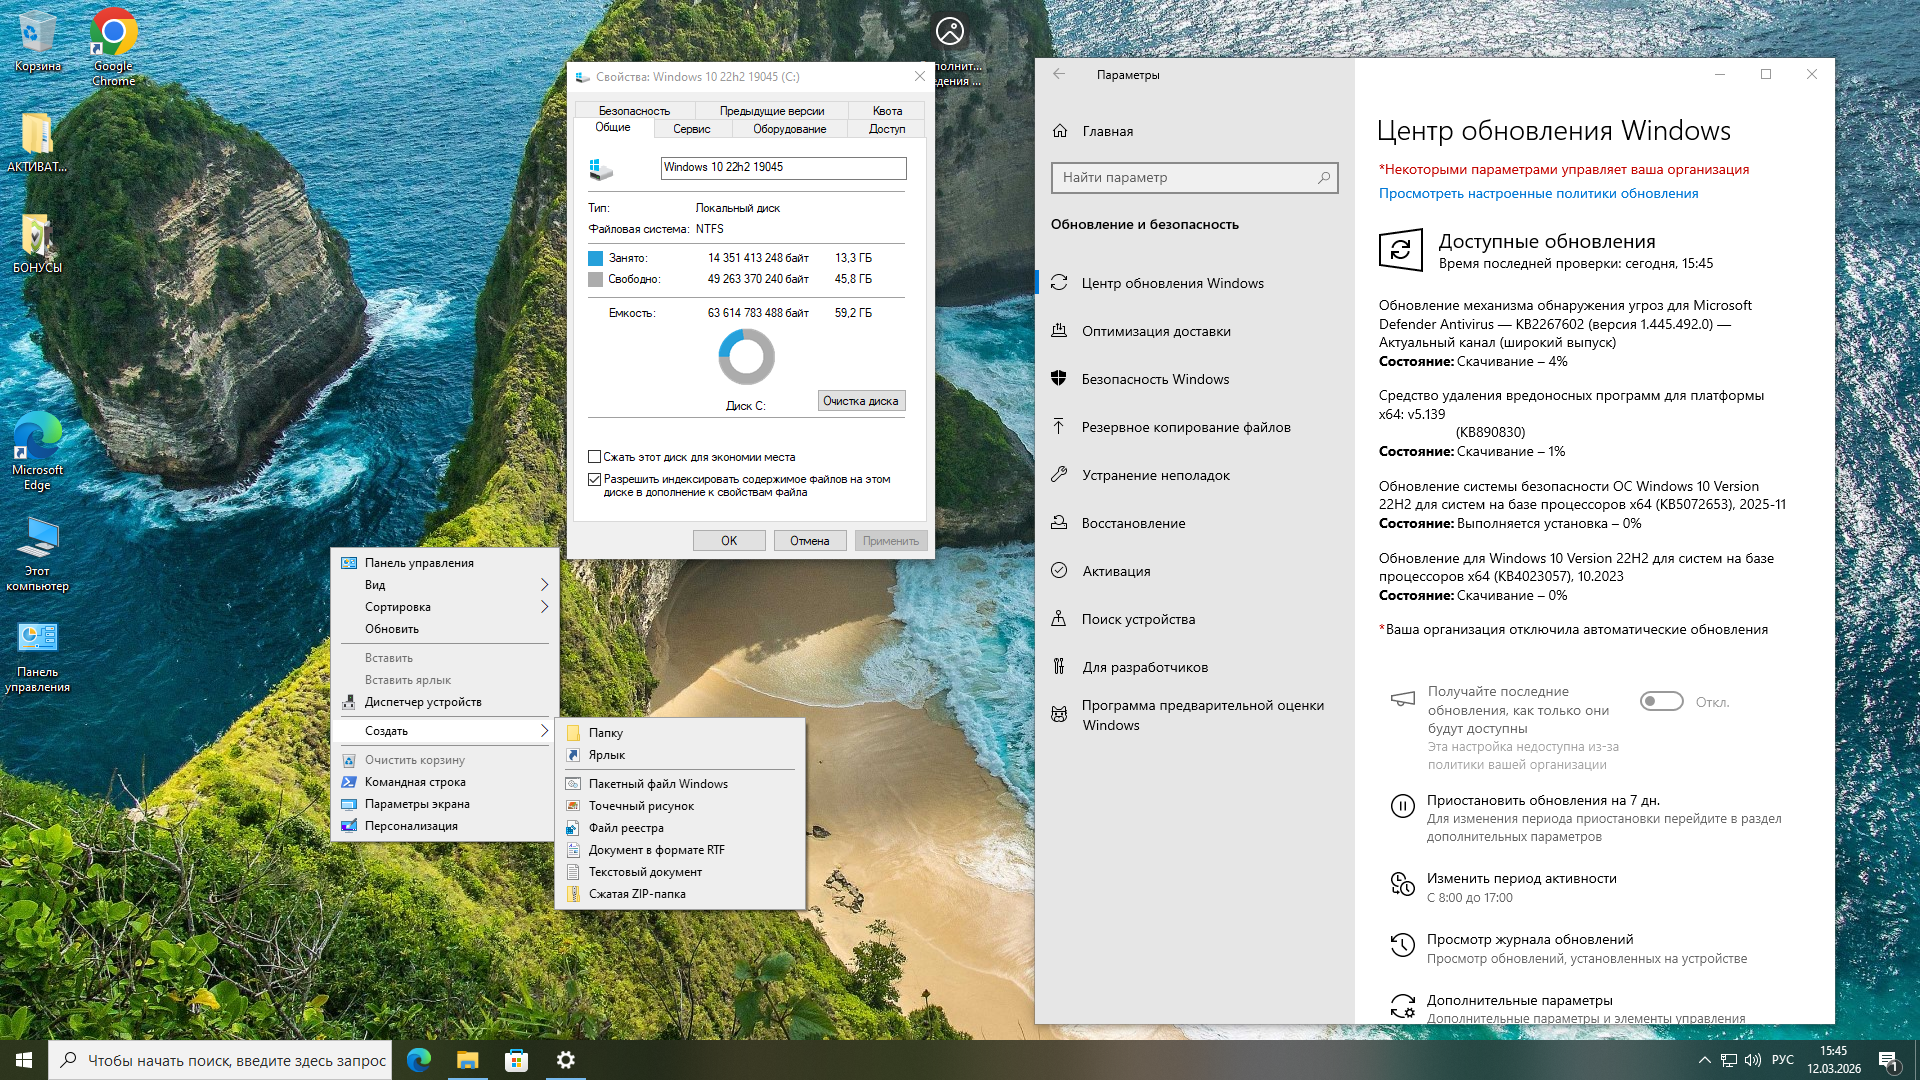Select 'Текстовый документ' from create submenu

coord(645,872)
